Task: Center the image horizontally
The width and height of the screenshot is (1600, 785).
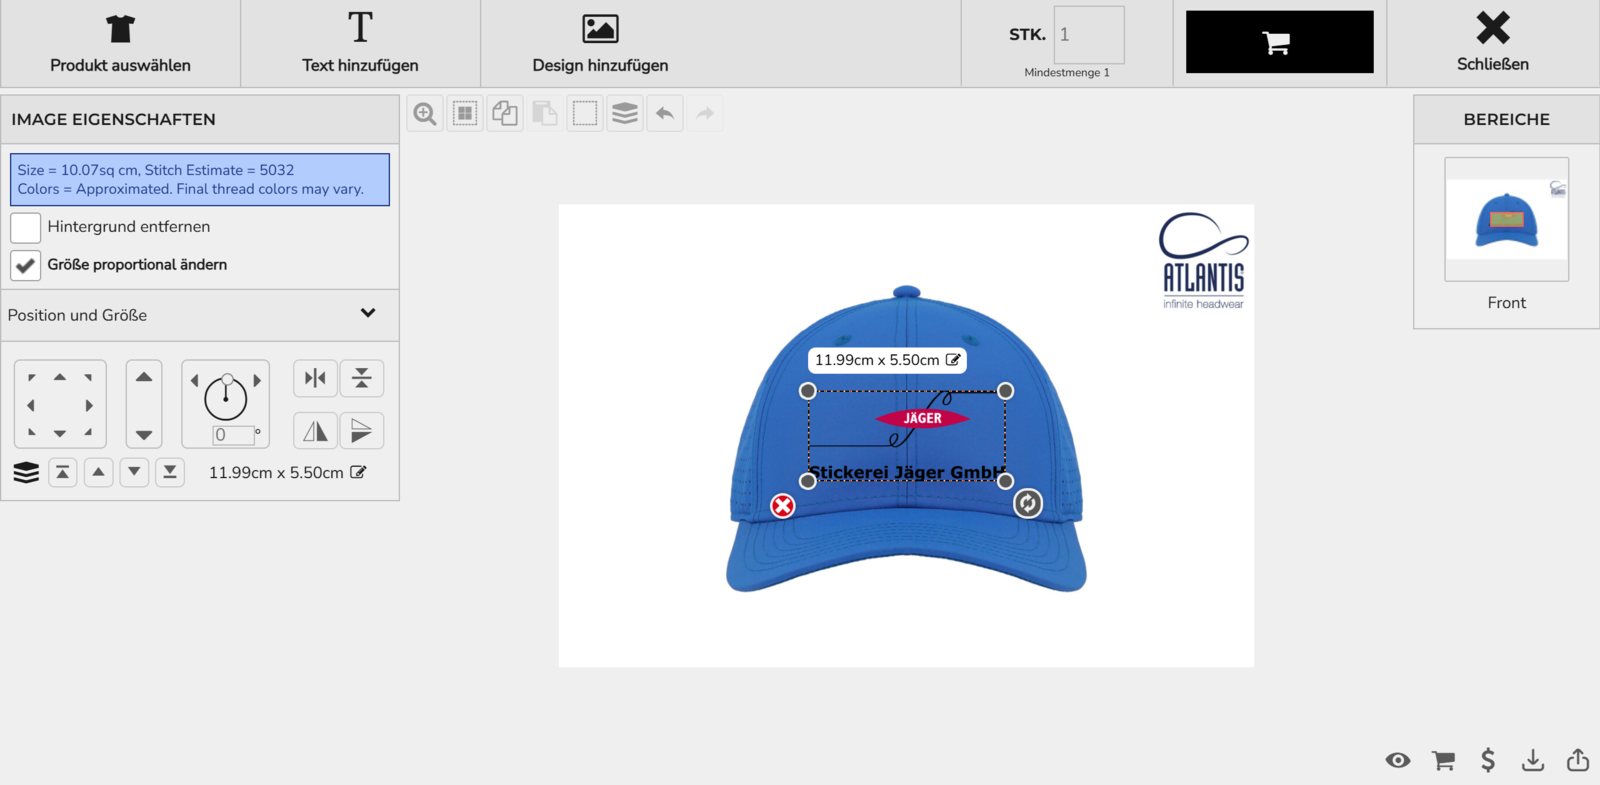Action: pyautogui.click(x=315, y=378)
